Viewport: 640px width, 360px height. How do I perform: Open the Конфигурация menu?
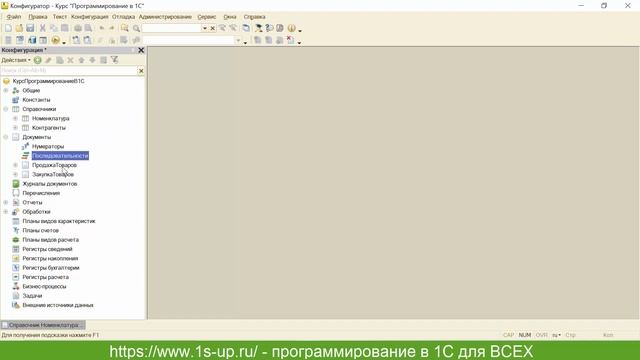[x=89, y=17]
